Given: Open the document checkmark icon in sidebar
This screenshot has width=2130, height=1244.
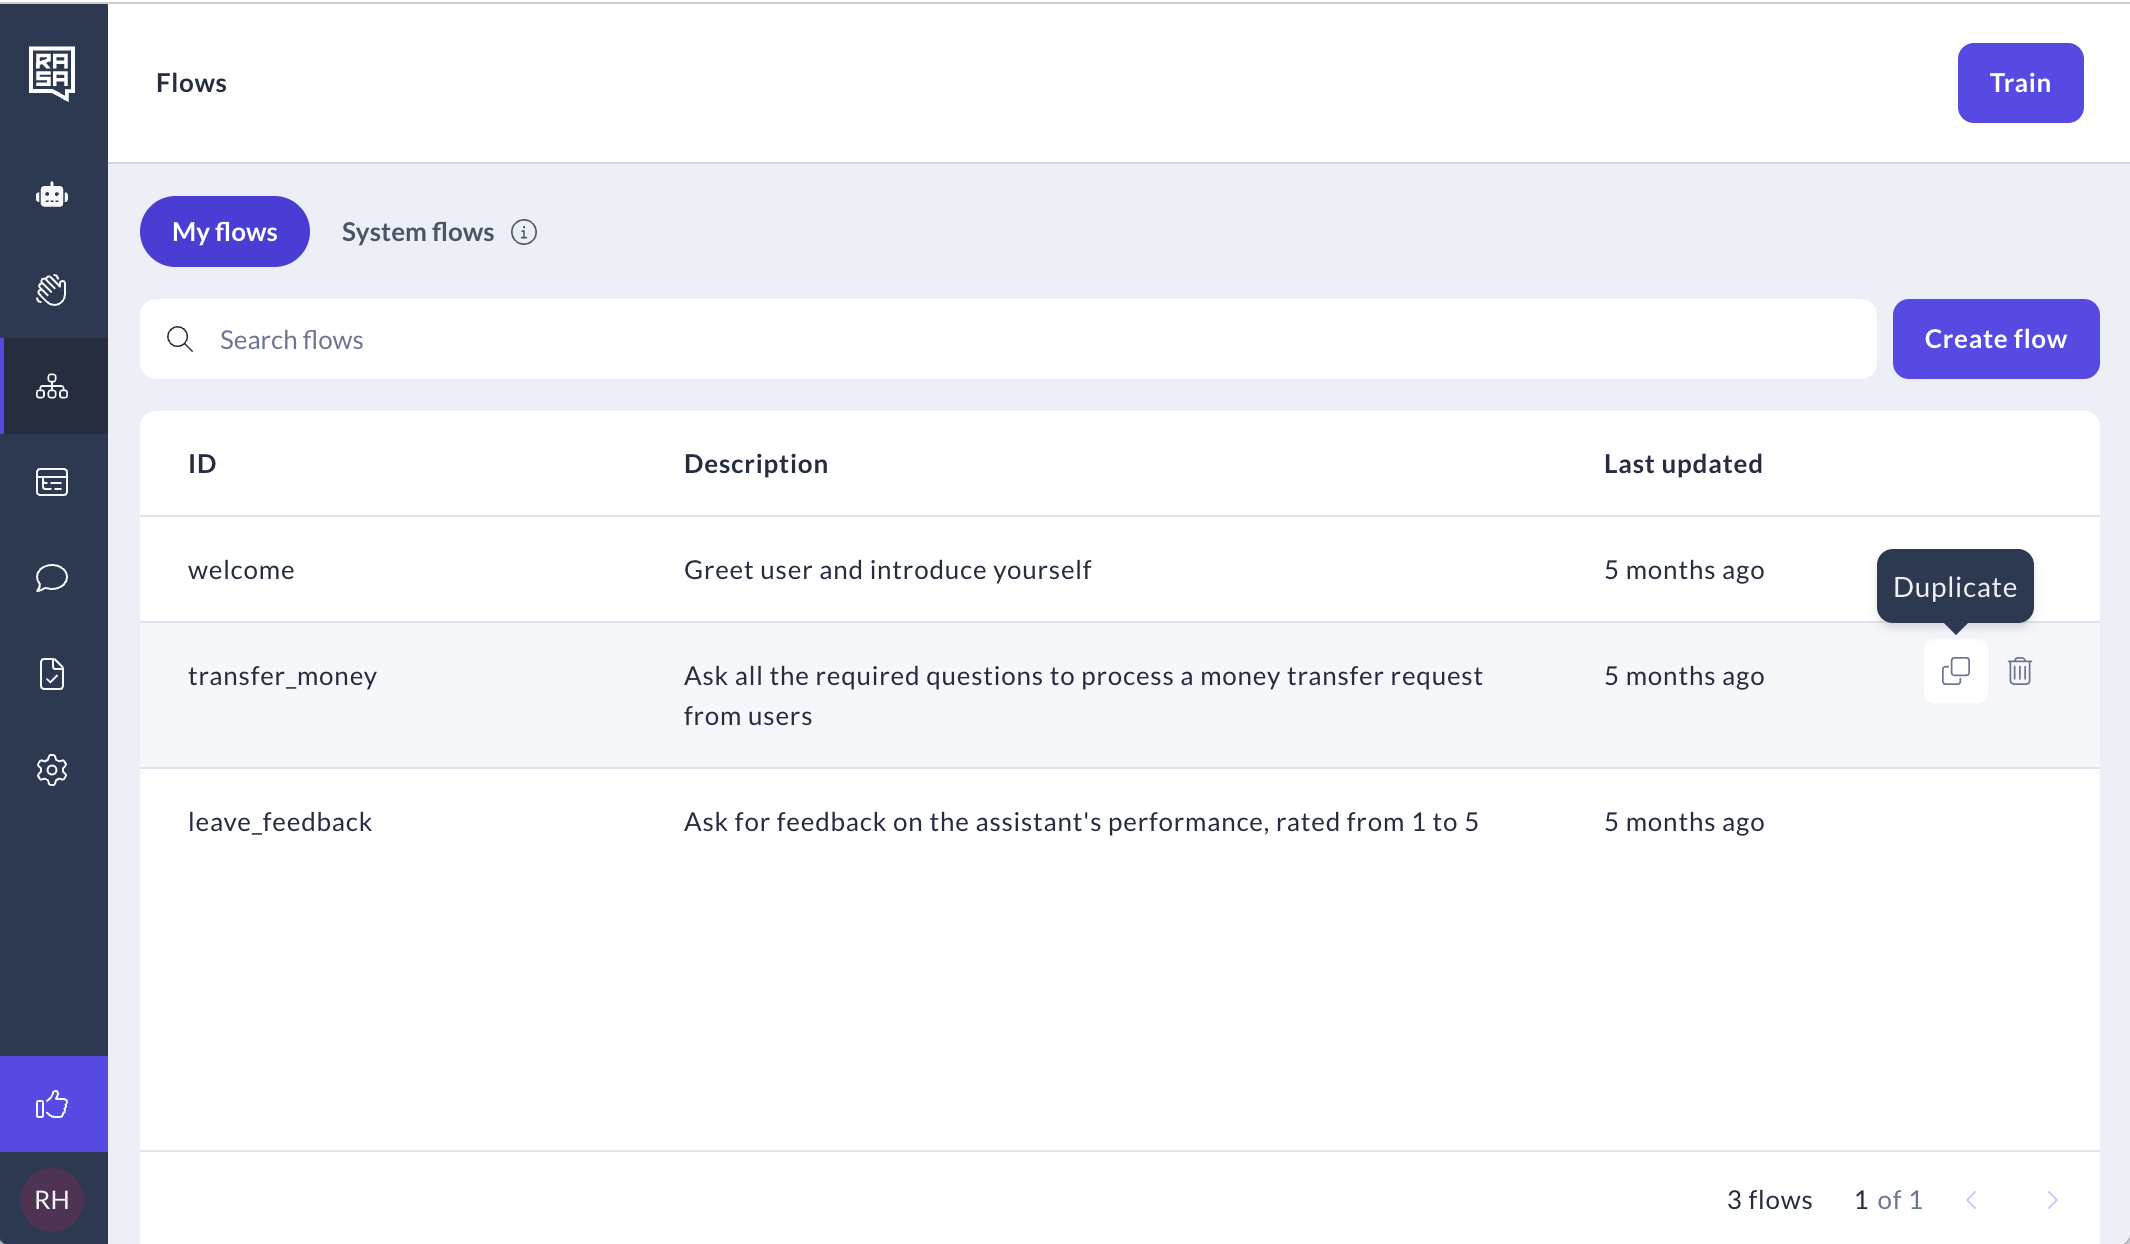Looking at the screenshot, I should pyautogui.click(x=52, y=674).
